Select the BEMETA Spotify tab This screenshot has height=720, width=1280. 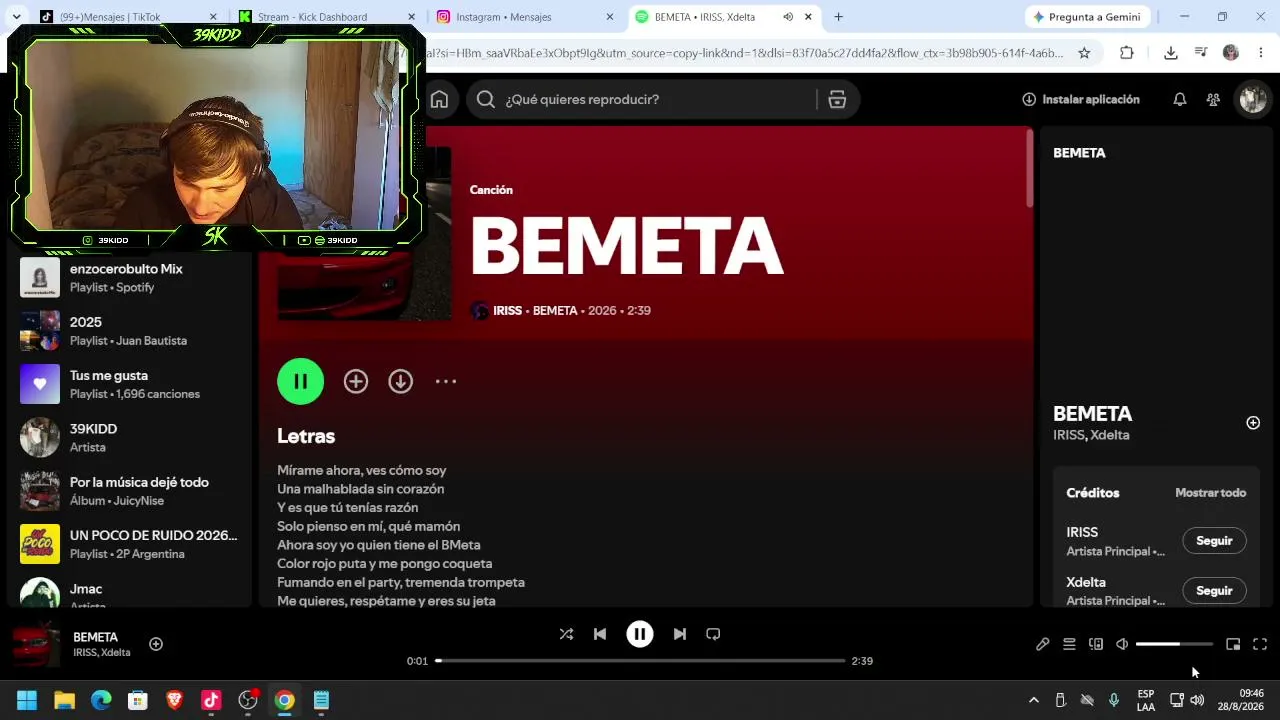tap(725, 17)
